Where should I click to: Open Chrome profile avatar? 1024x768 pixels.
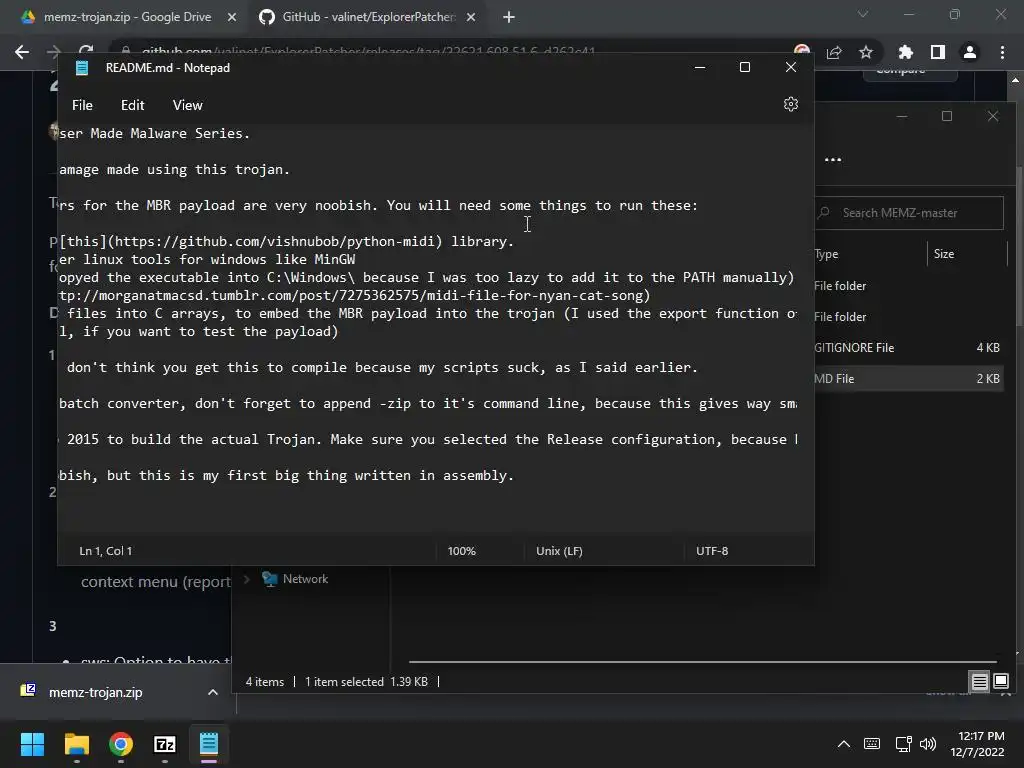[x=970, y=52]
